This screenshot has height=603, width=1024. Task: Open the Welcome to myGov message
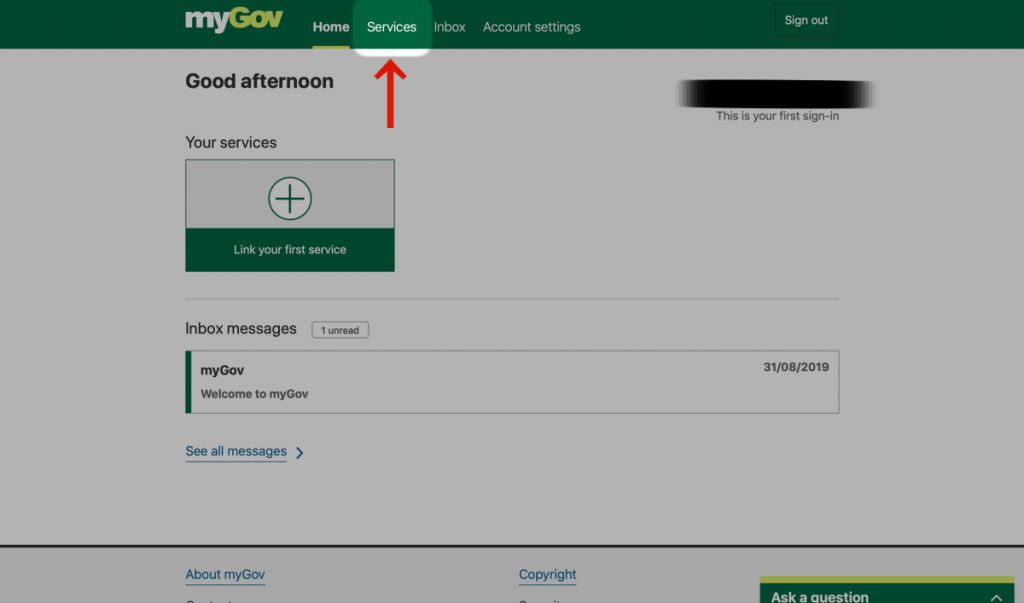[255, 394]
